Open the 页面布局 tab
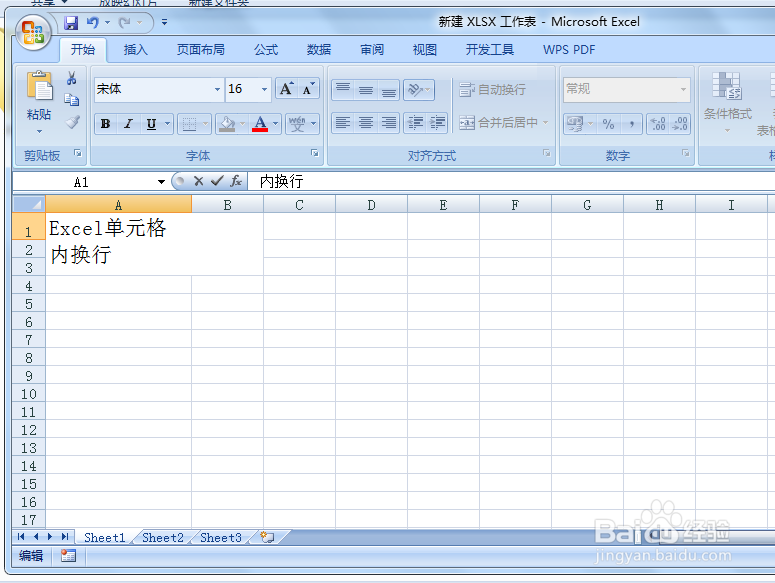Image resolution: width=775 pixels, height=583 pixels. pyautogui.click(x=201, y=49)
